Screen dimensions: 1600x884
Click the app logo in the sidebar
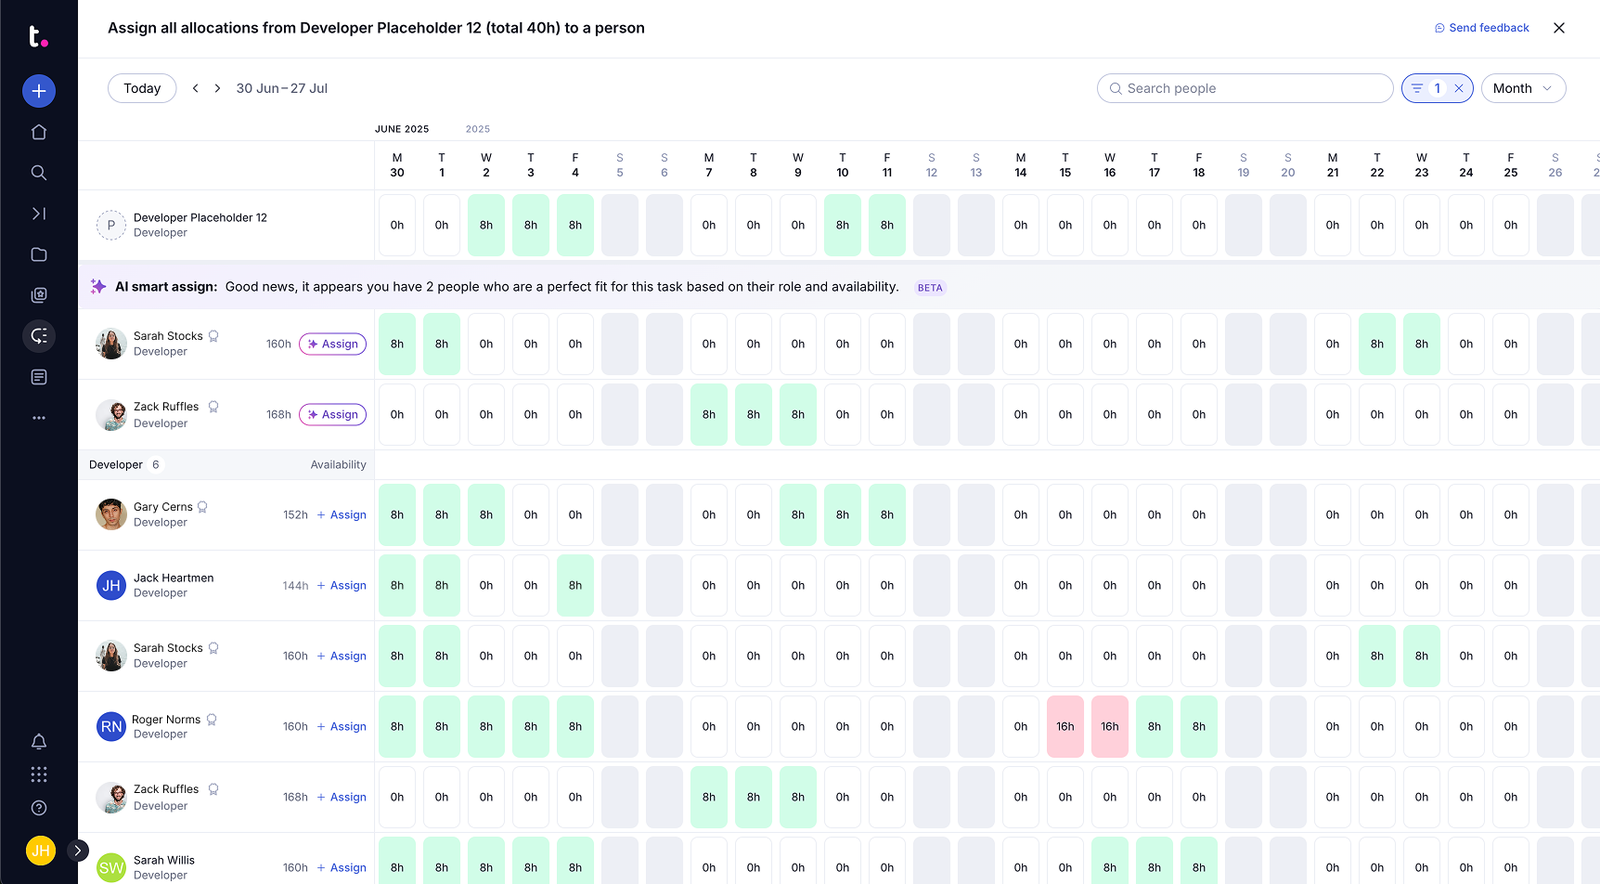(38, 37)
